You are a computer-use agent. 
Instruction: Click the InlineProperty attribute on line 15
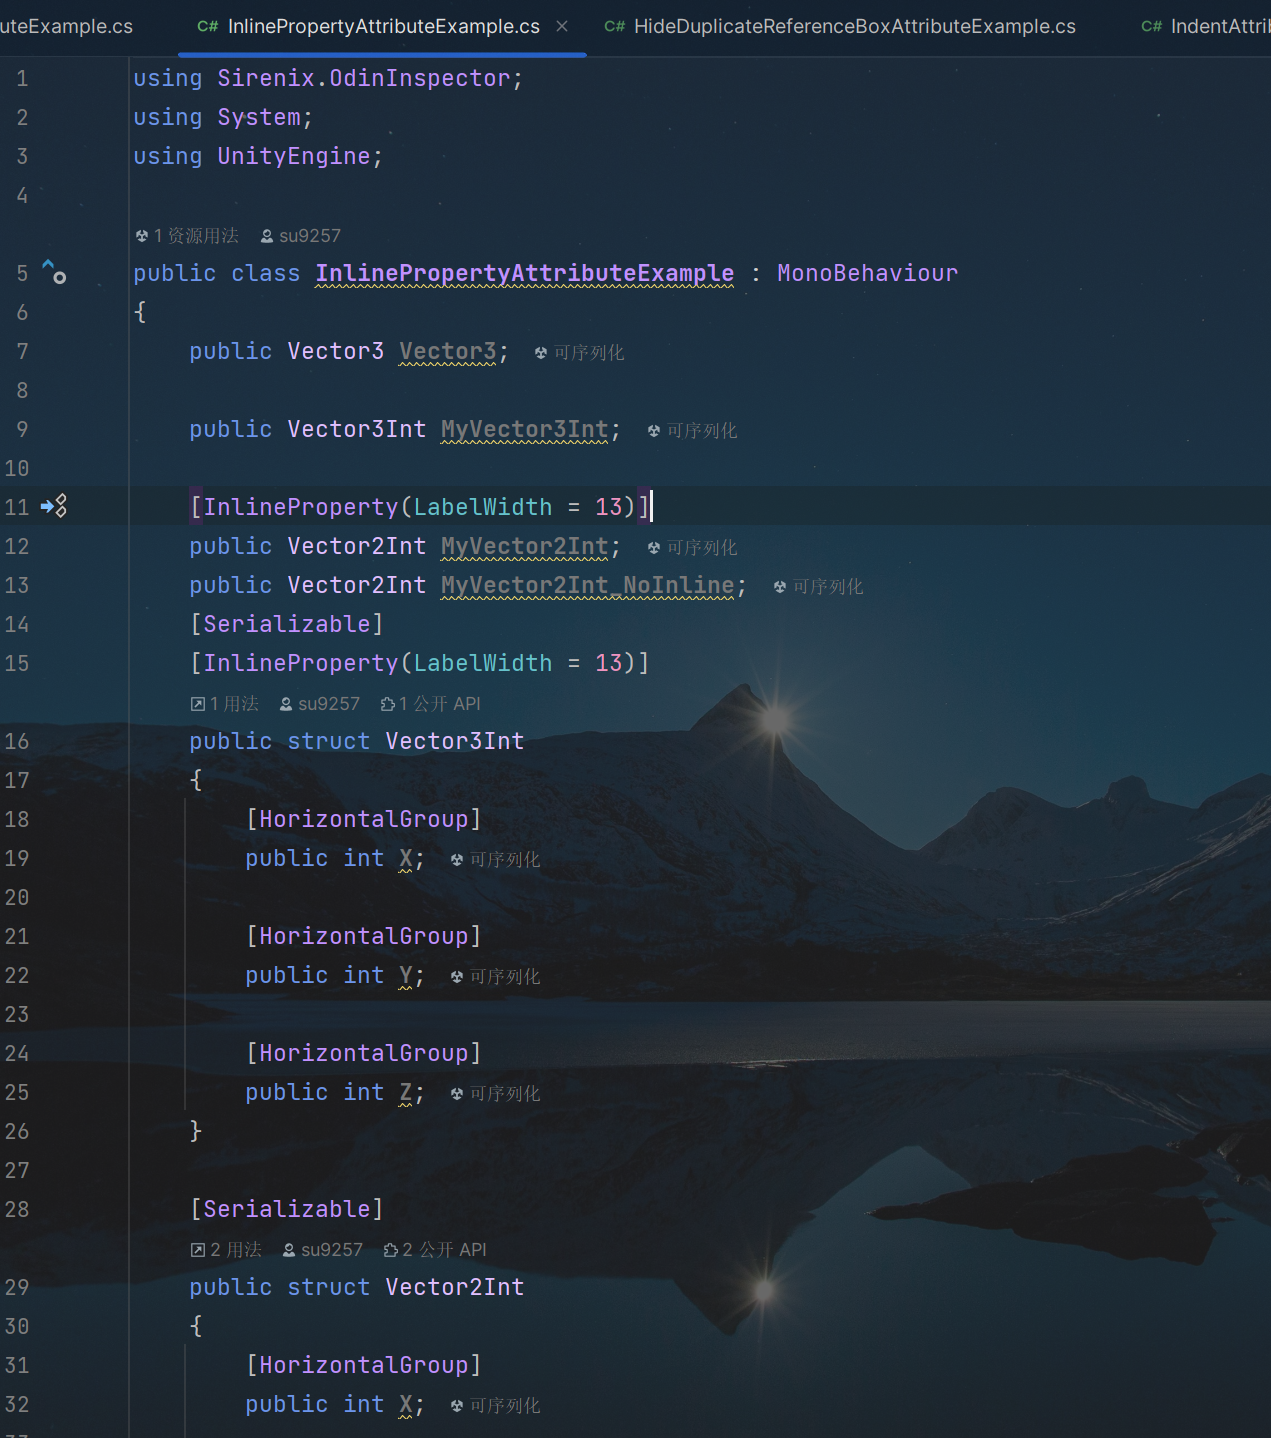pos(301,663)
